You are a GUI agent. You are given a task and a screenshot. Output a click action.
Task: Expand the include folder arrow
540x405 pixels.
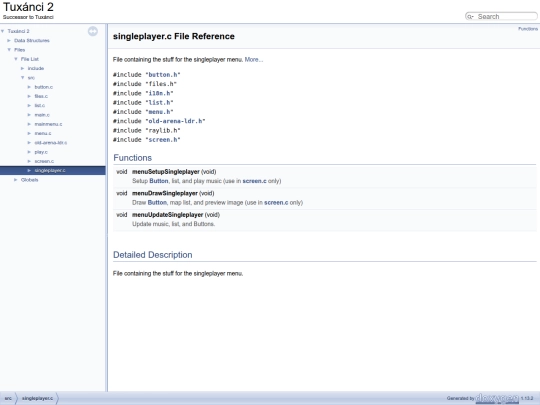click(x=22, y=69)
